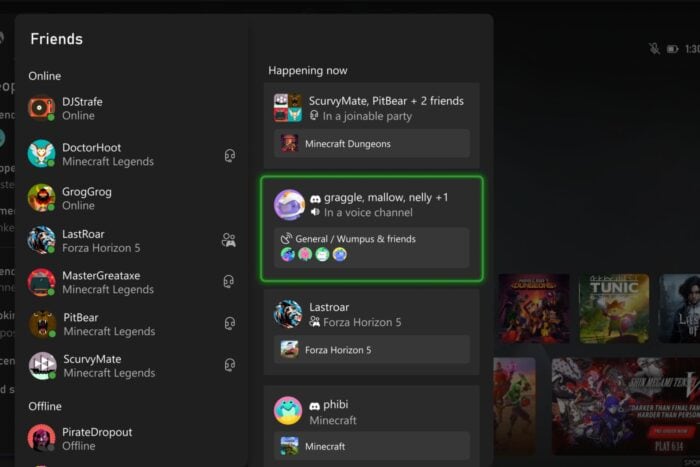Click headset party icon next to DoctorHoot
Image resolution: width=700 pixels, height=467 pixels.
229,155
